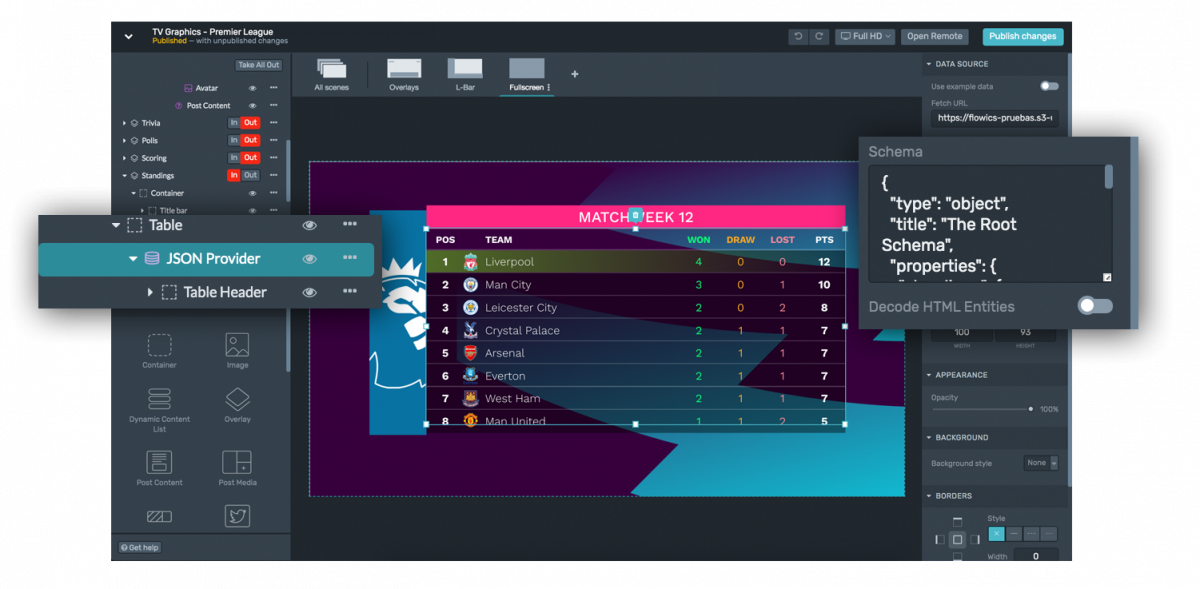Viewport: 1200px width, 589px height.
Task: Add a Post Media element
Action: (x=237, y=467)
